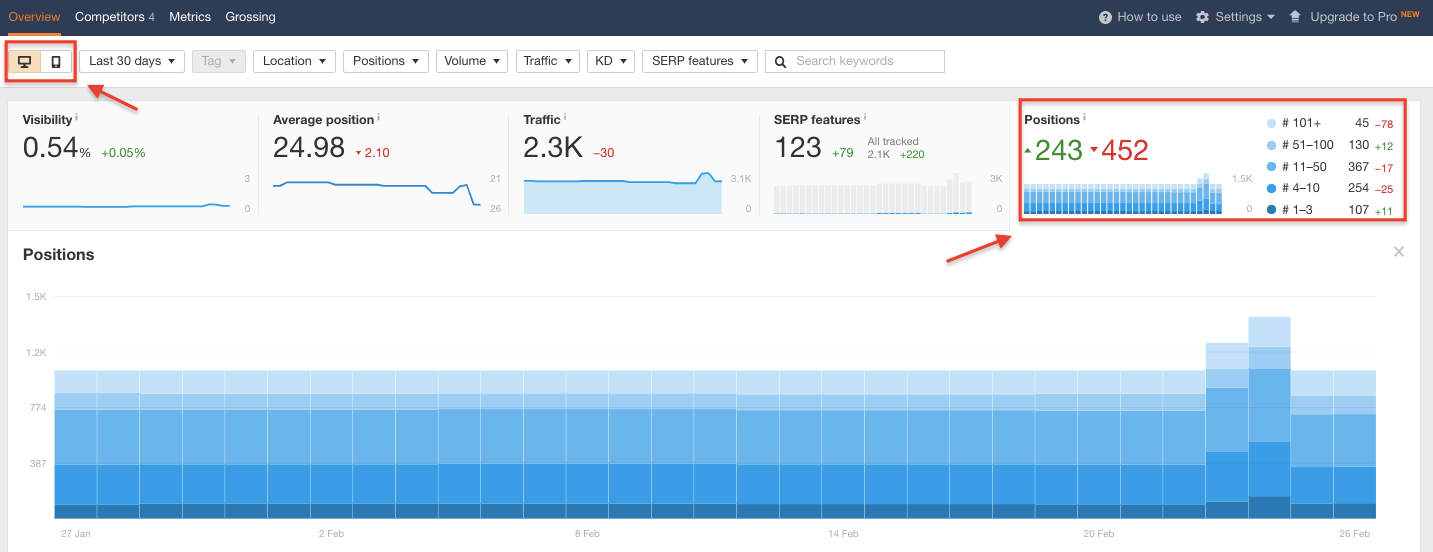Click the Positions card info icon
The image size is (1433, 552).
(x=1085, y=117)
